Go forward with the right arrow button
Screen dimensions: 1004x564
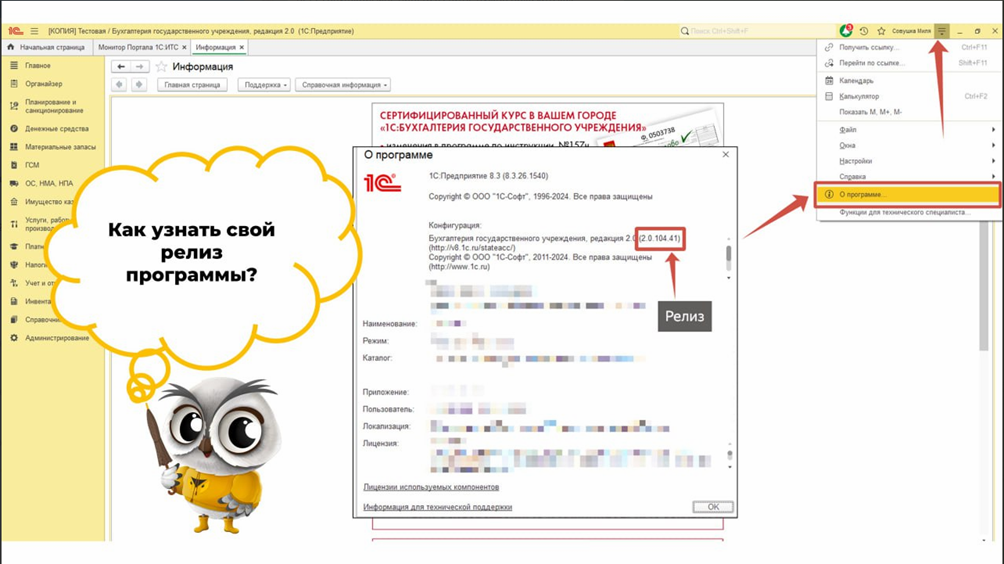coord(140,67)
